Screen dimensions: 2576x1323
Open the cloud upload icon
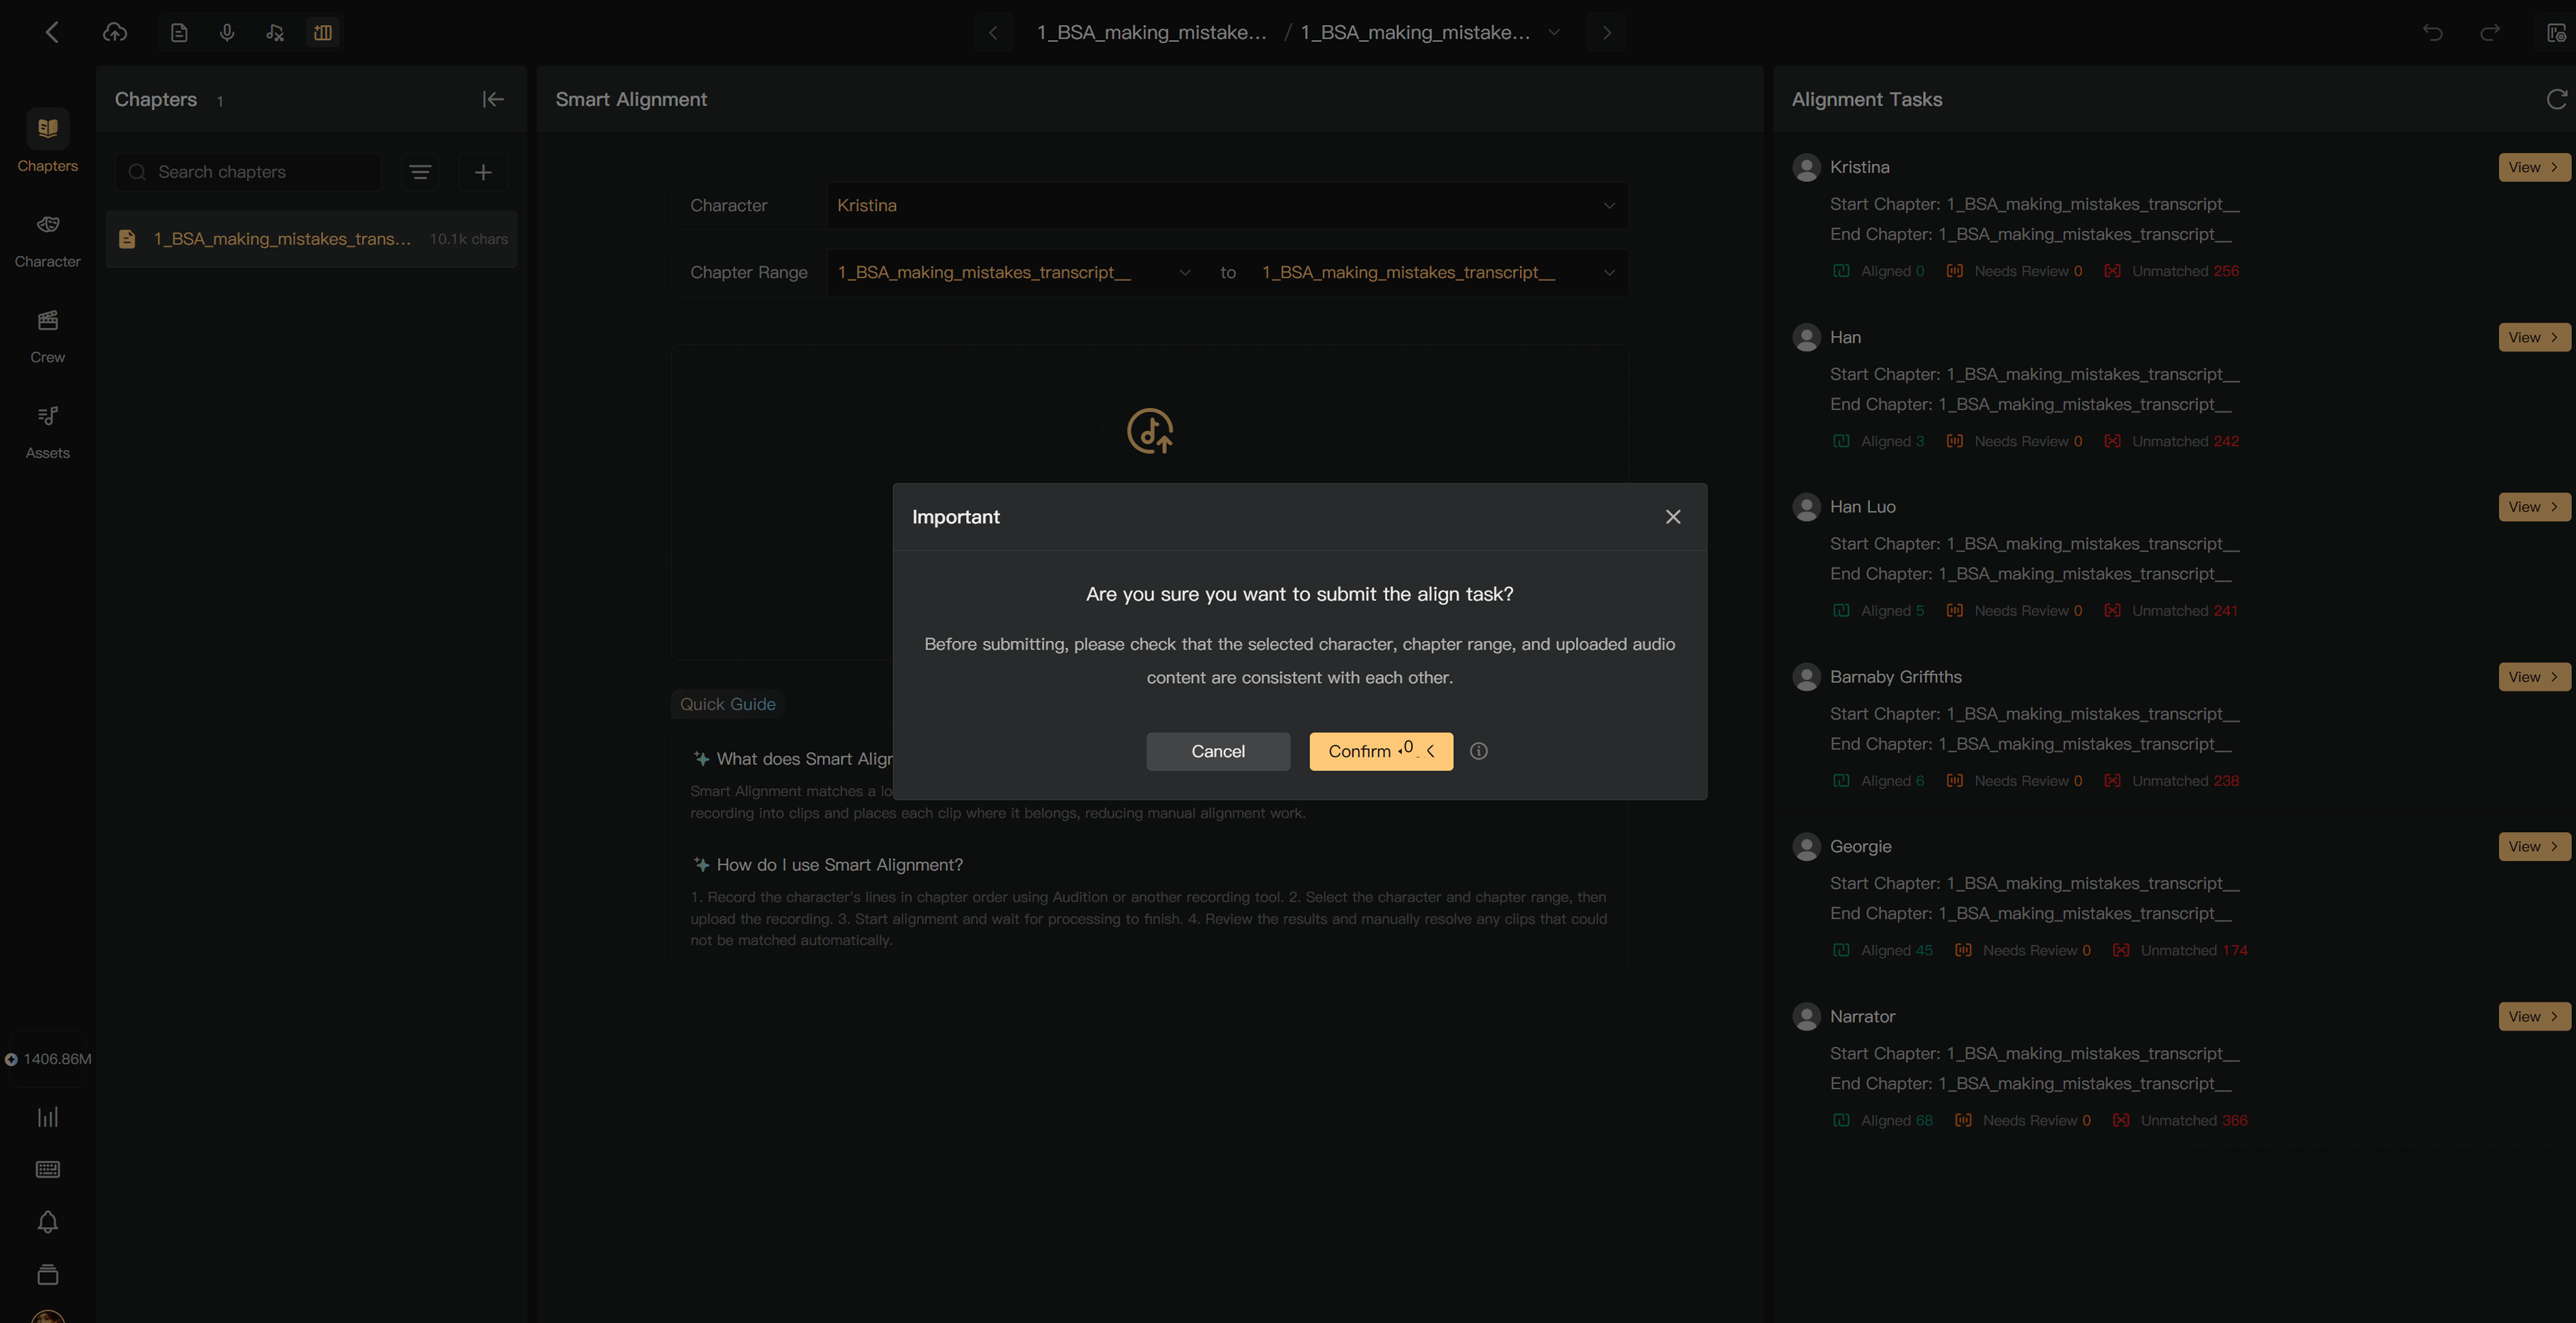coord(115,32)
